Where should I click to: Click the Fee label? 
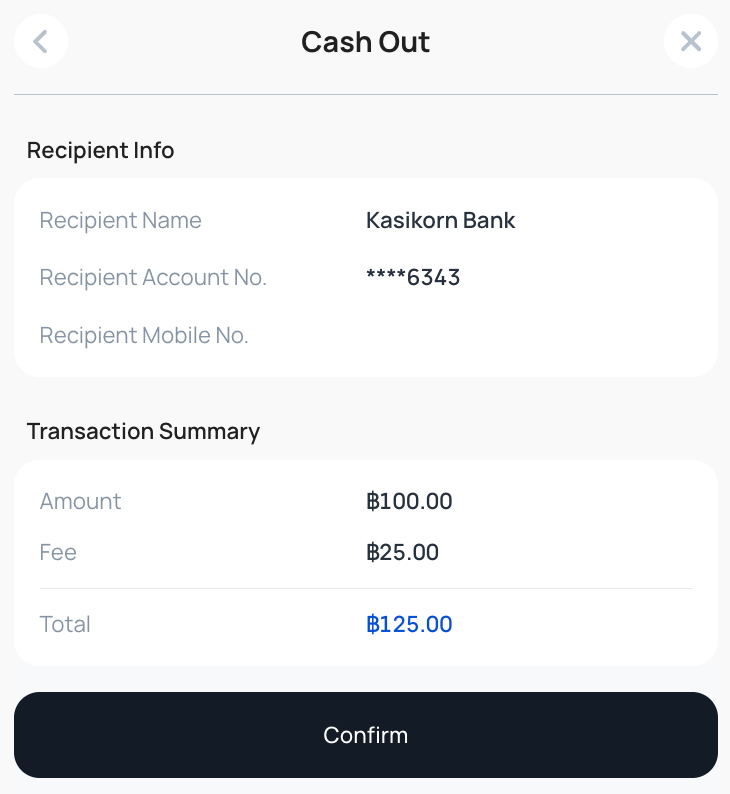[58, 552]
